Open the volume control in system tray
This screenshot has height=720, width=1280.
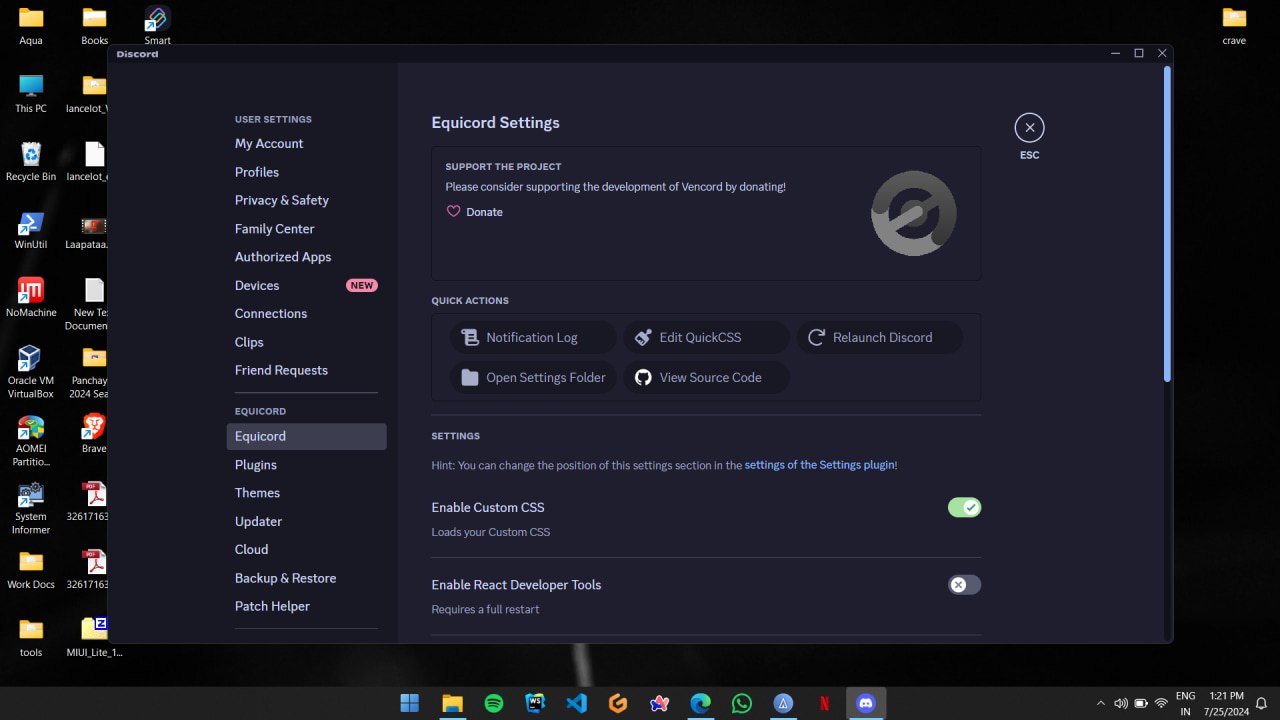[x=1121, y=703]
